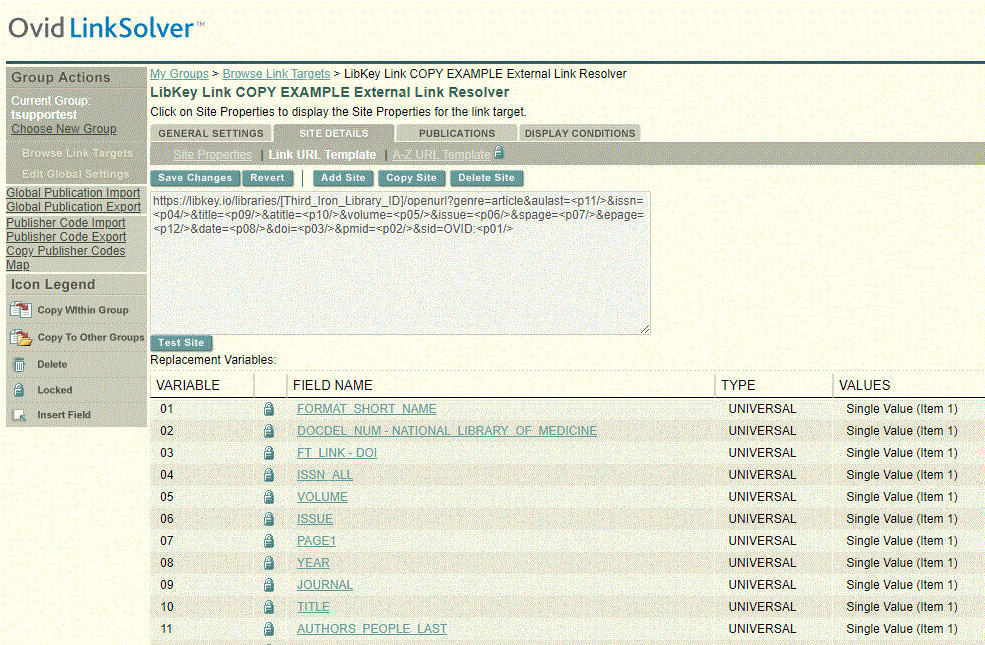Image resolution: width=985 pixels, height=645 pixels.
Task: Click the lock icon in the FORMAT_SHORT_NAME row
Action: click(x=269, y=409)
